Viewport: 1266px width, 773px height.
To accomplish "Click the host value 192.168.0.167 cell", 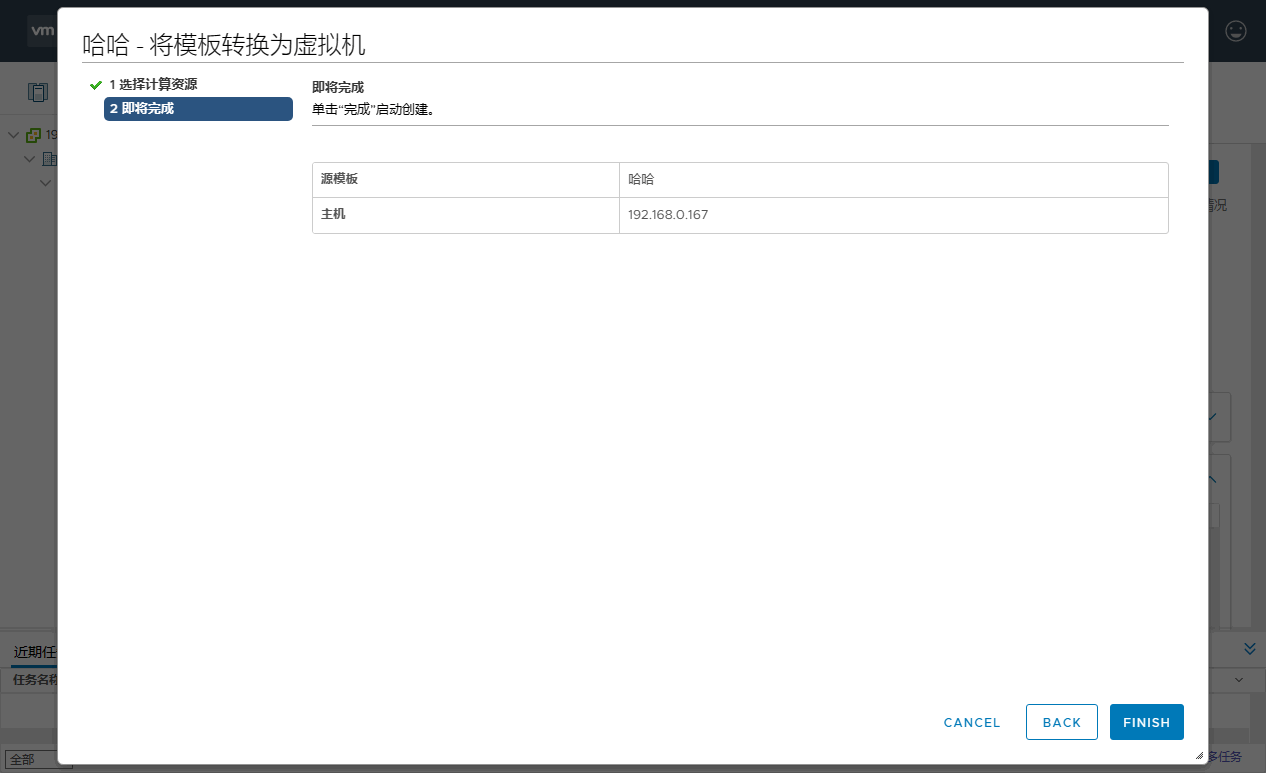I will coord(893,215).
